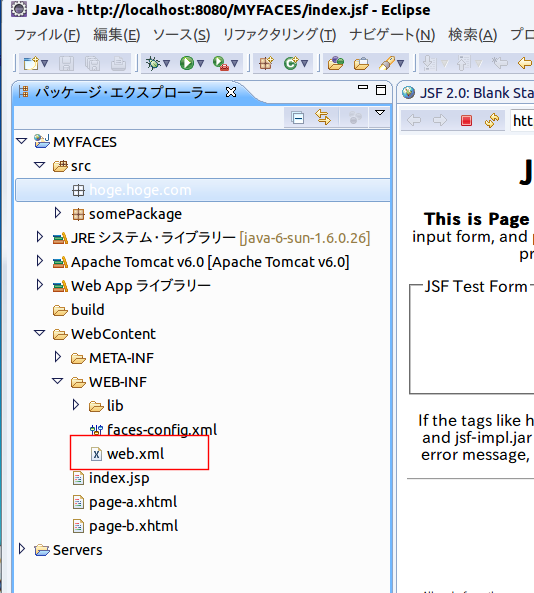Expand the Servers project
The height and width of the screenshot is (593, 534).
[x=22, y=549]
